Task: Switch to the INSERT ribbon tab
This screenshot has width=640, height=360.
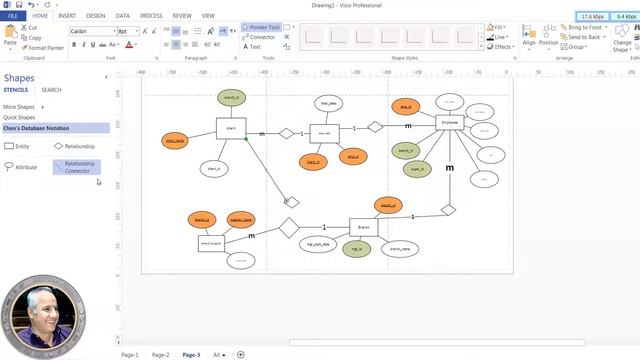Action: 67,16
